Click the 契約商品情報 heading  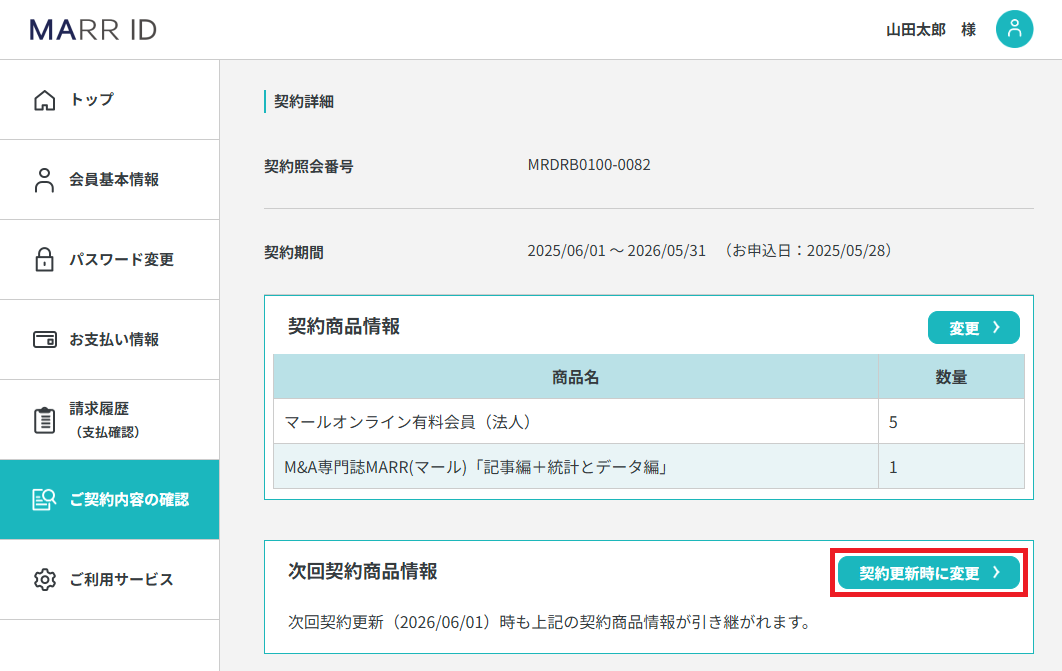[x=344, y=326]
